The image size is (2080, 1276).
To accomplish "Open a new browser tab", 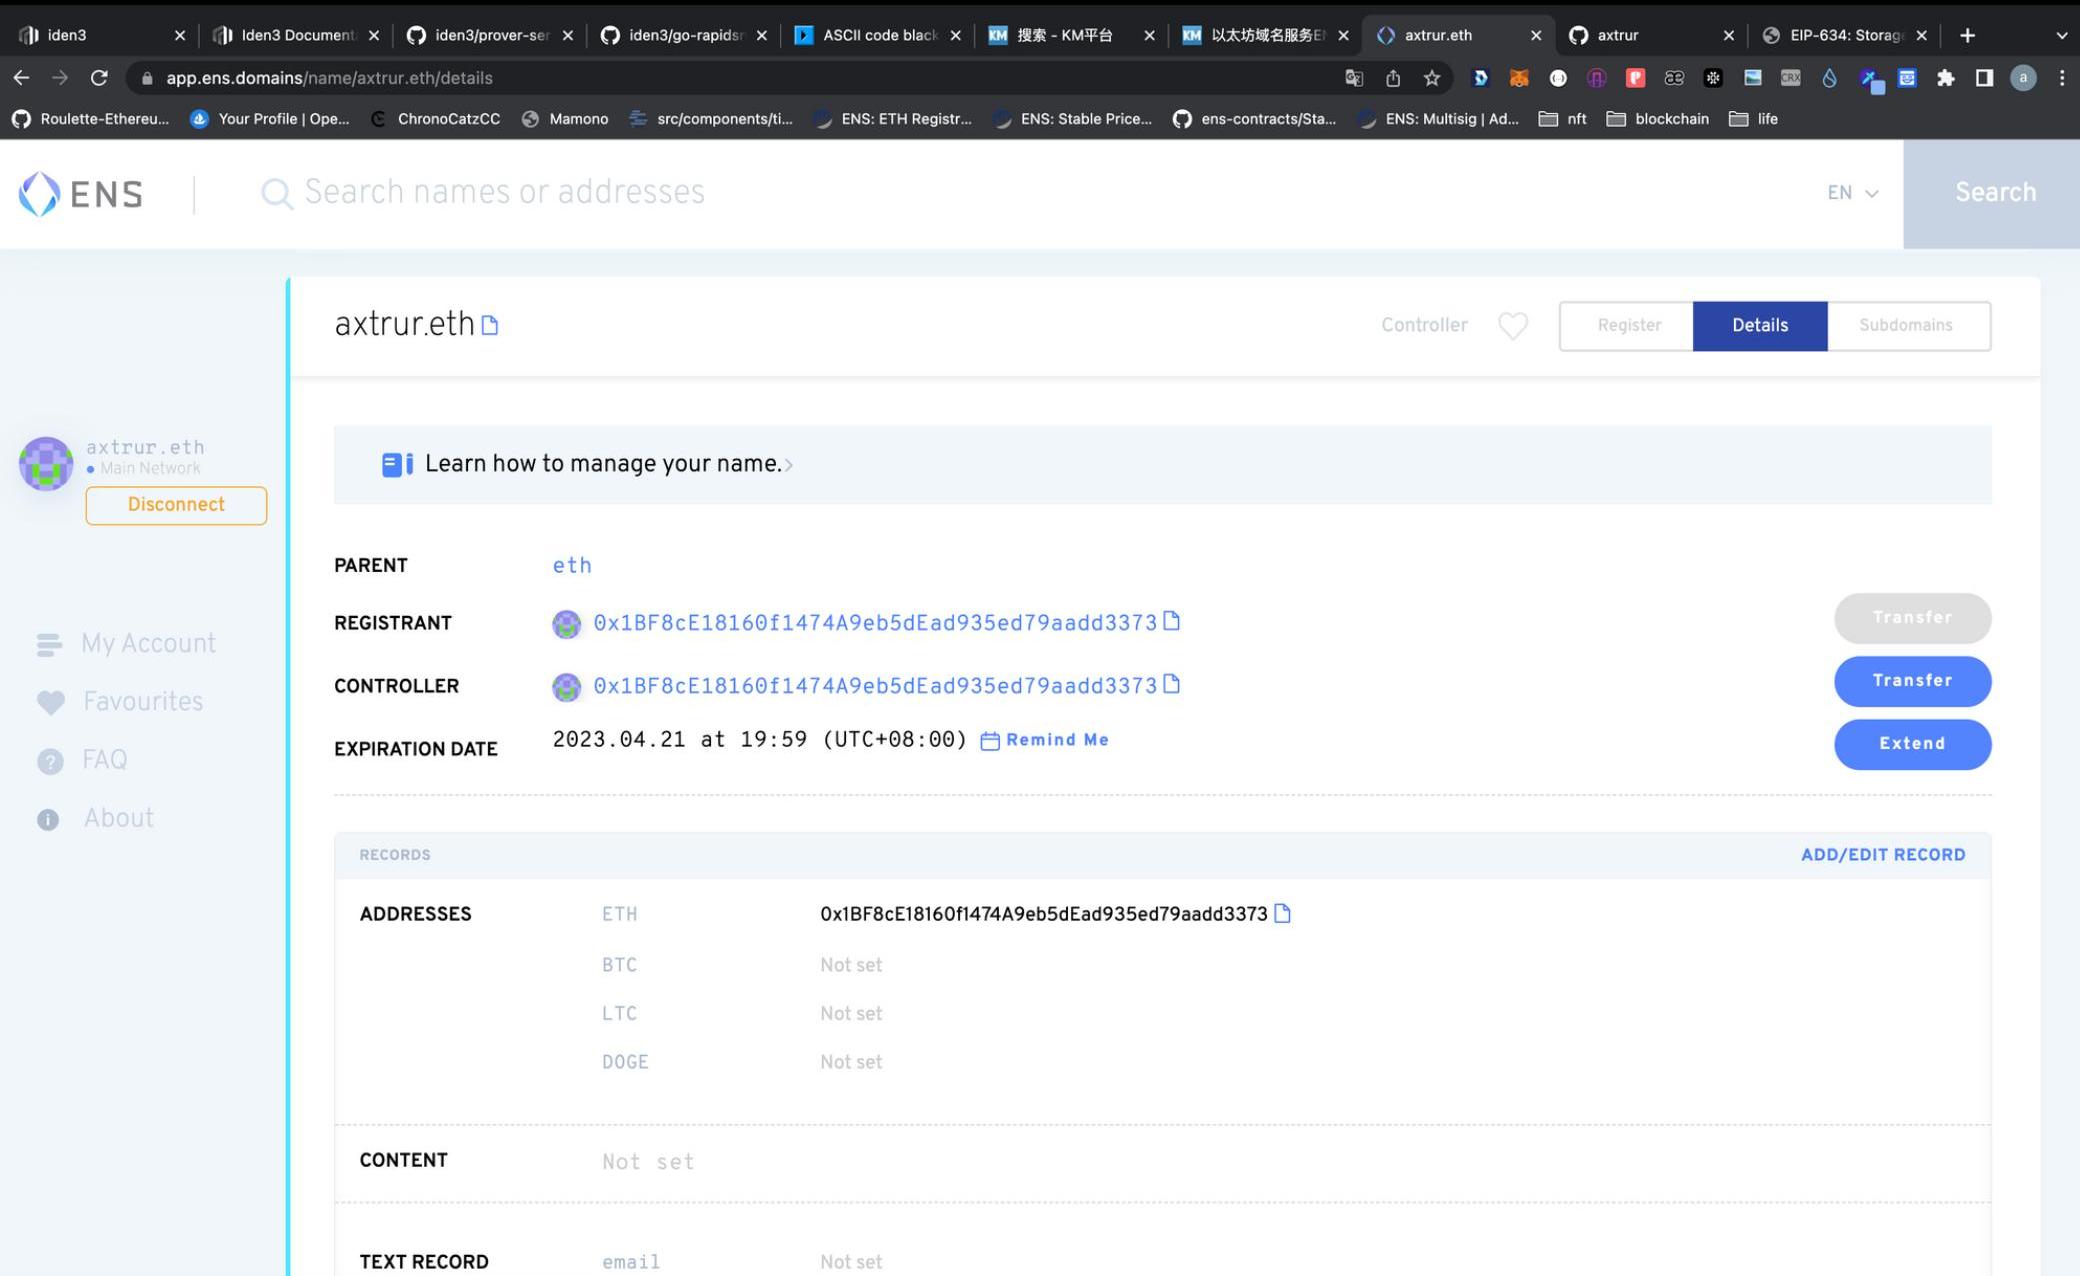I will pyautogui.click(x=1967, y=35).
